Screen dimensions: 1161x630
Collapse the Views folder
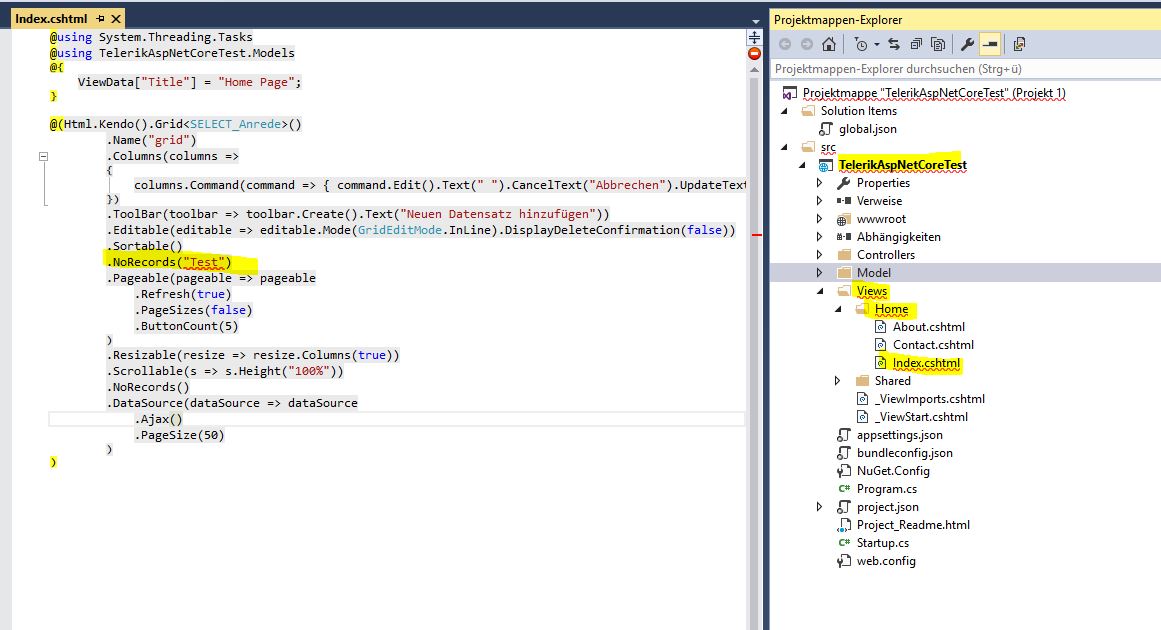click(x=820, y=291)
